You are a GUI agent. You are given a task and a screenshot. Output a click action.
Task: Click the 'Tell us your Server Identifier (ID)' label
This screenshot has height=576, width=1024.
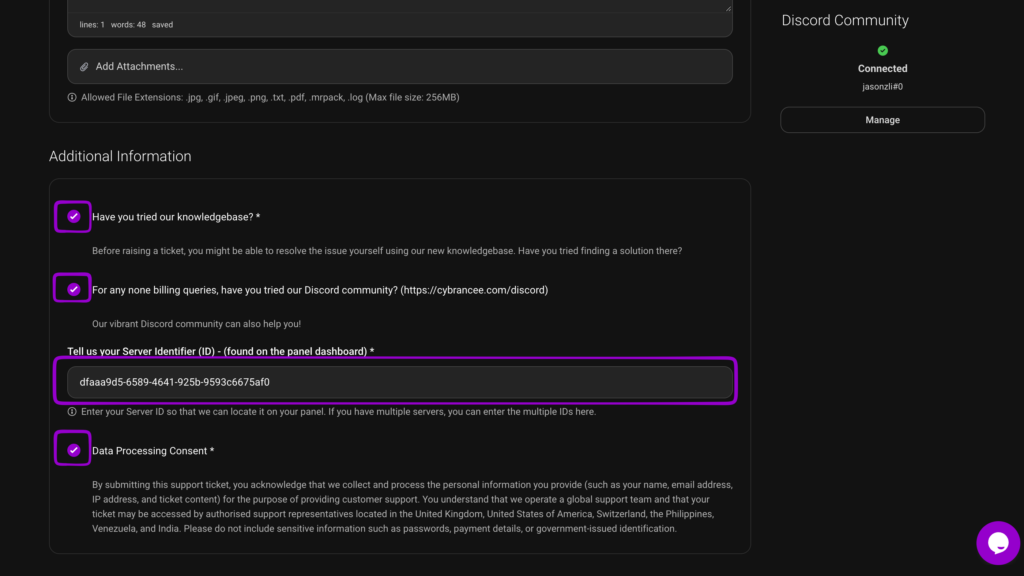tap(221, 351)
